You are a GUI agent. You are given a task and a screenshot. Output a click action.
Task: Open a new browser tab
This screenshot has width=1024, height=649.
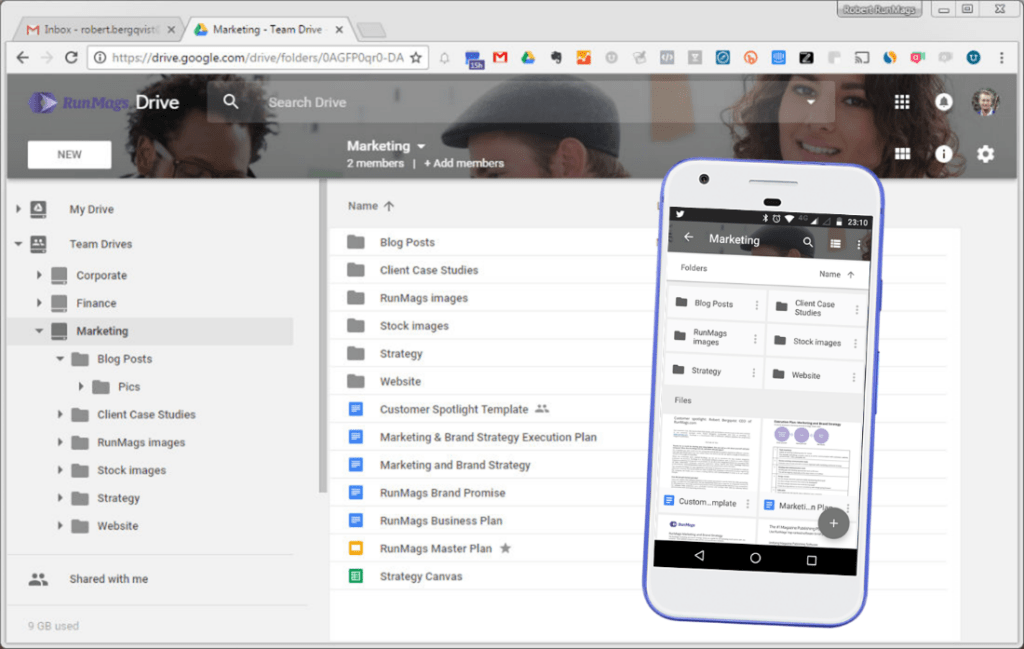372,30
